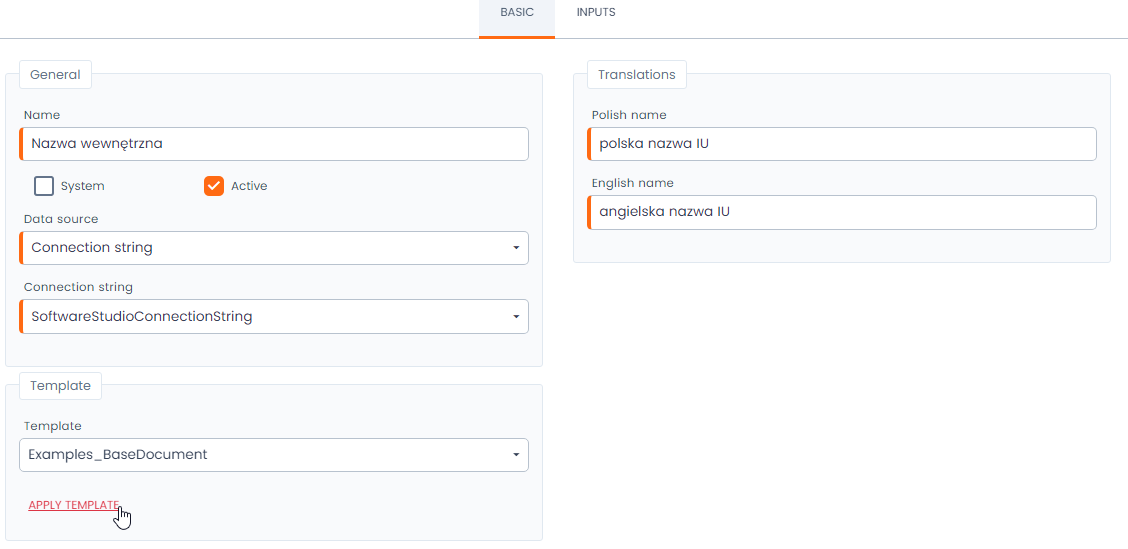Click the General section header

pos(55,75)
